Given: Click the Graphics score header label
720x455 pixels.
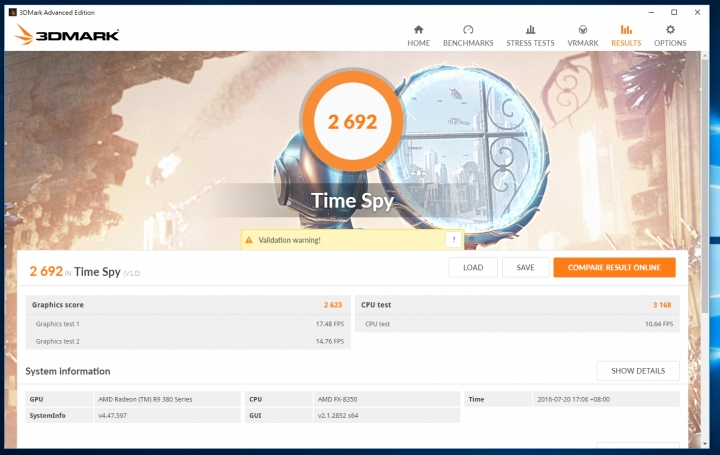Looking at the screenshot, I should (x=58, y=305).
